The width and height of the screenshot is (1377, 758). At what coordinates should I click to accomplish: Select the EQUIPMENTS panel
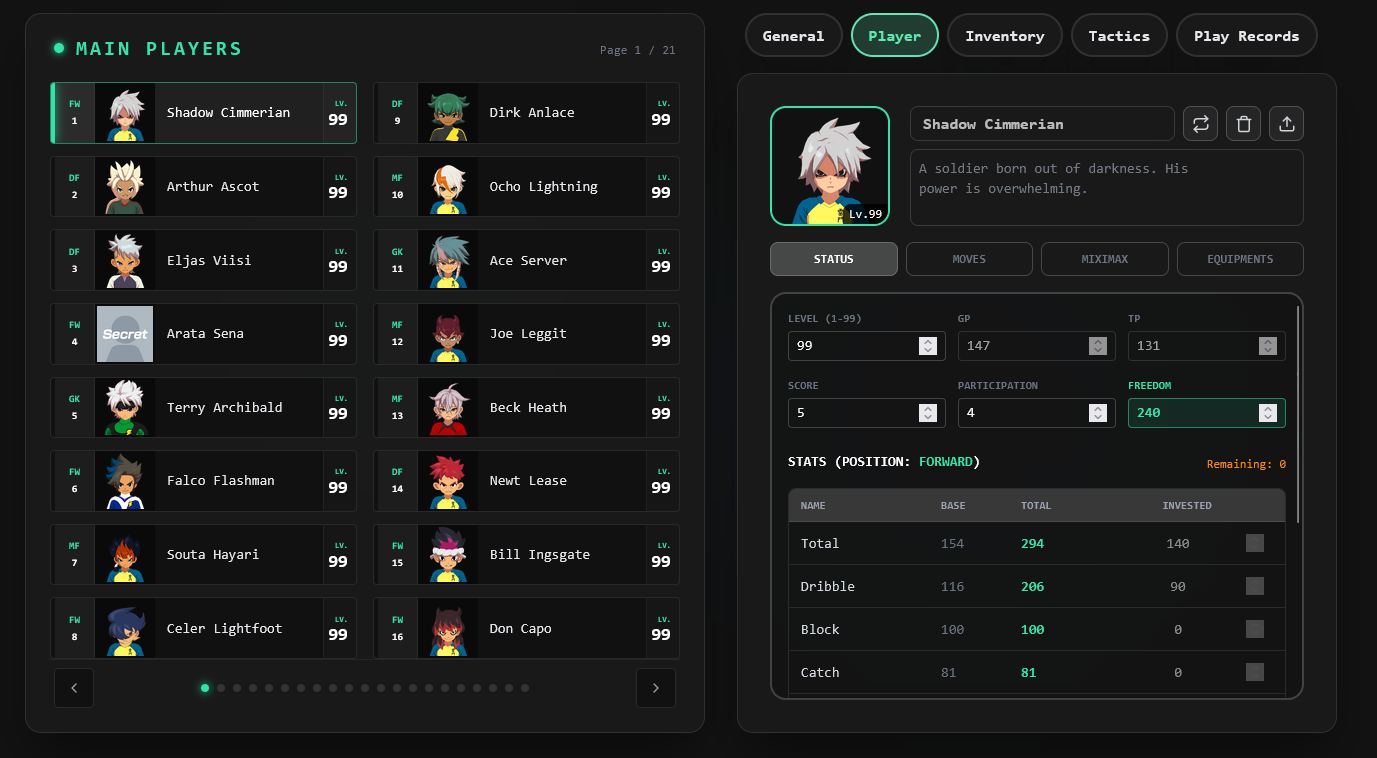point(1240,258)
